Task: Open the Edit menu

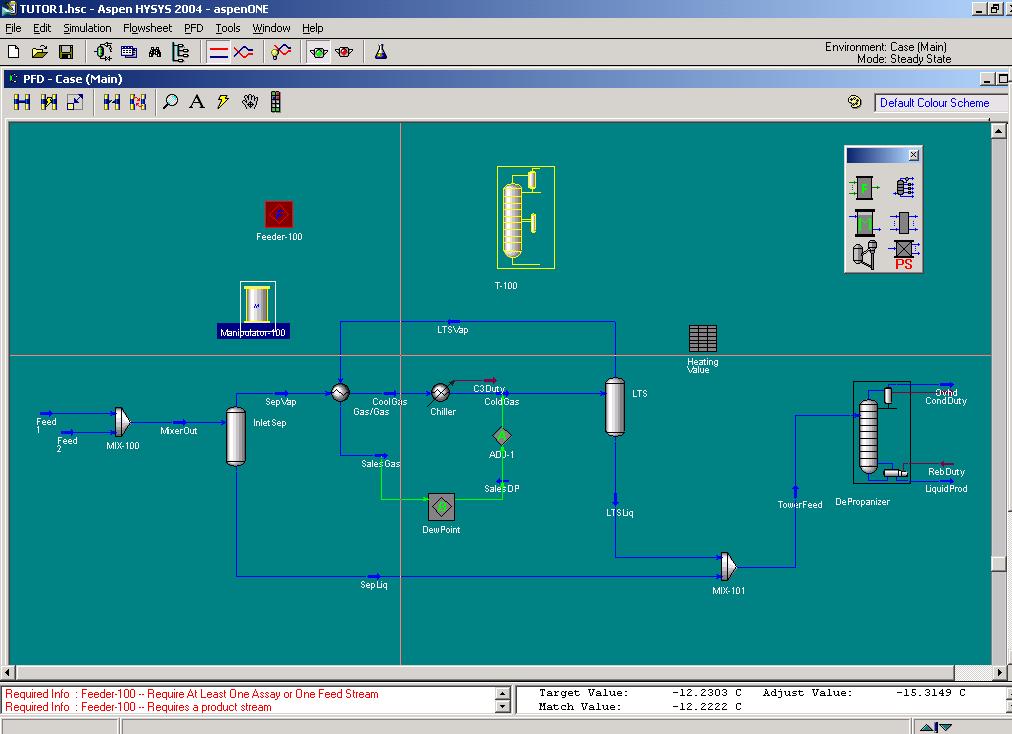Action: coord(42,28)
